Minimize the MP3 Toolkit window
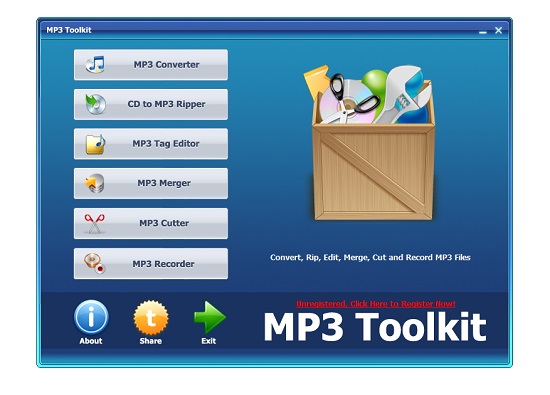550x395 pixels. [x=483, y=31]
